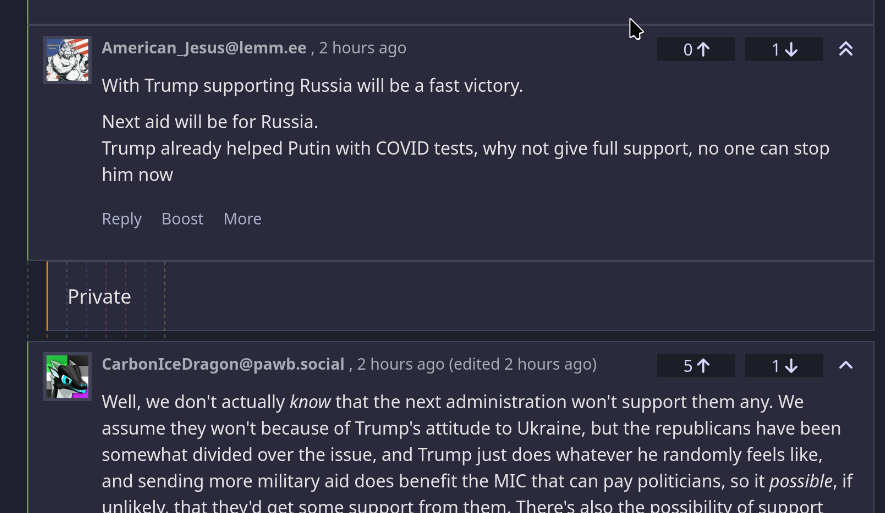Screen dimensions: 885x513
Task: Open the American_Jesus@lemm.ee user profile
Action: click(204, 48)
